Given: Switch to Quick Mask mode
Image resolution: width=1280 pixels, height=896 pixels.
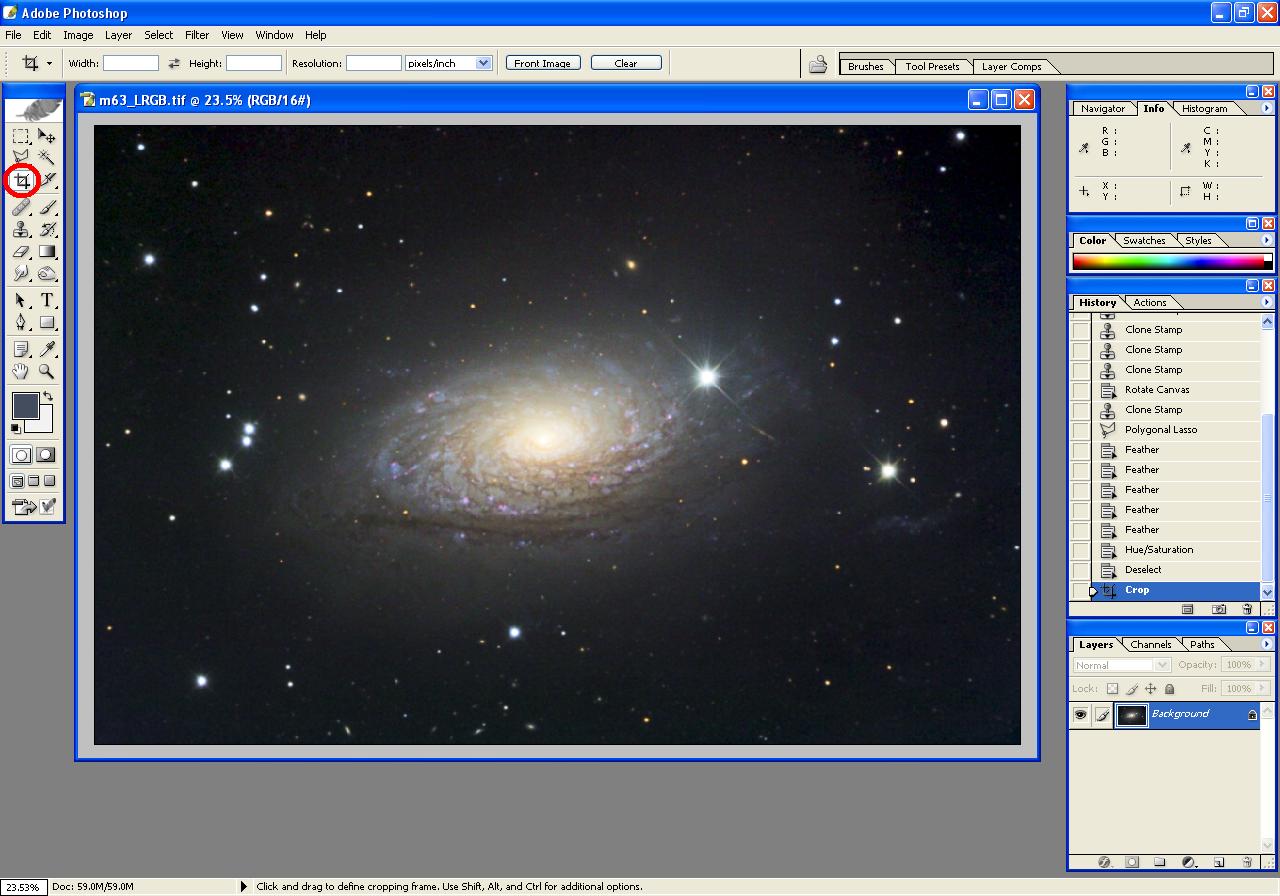Looking at the screenshot, I should 46,455.
